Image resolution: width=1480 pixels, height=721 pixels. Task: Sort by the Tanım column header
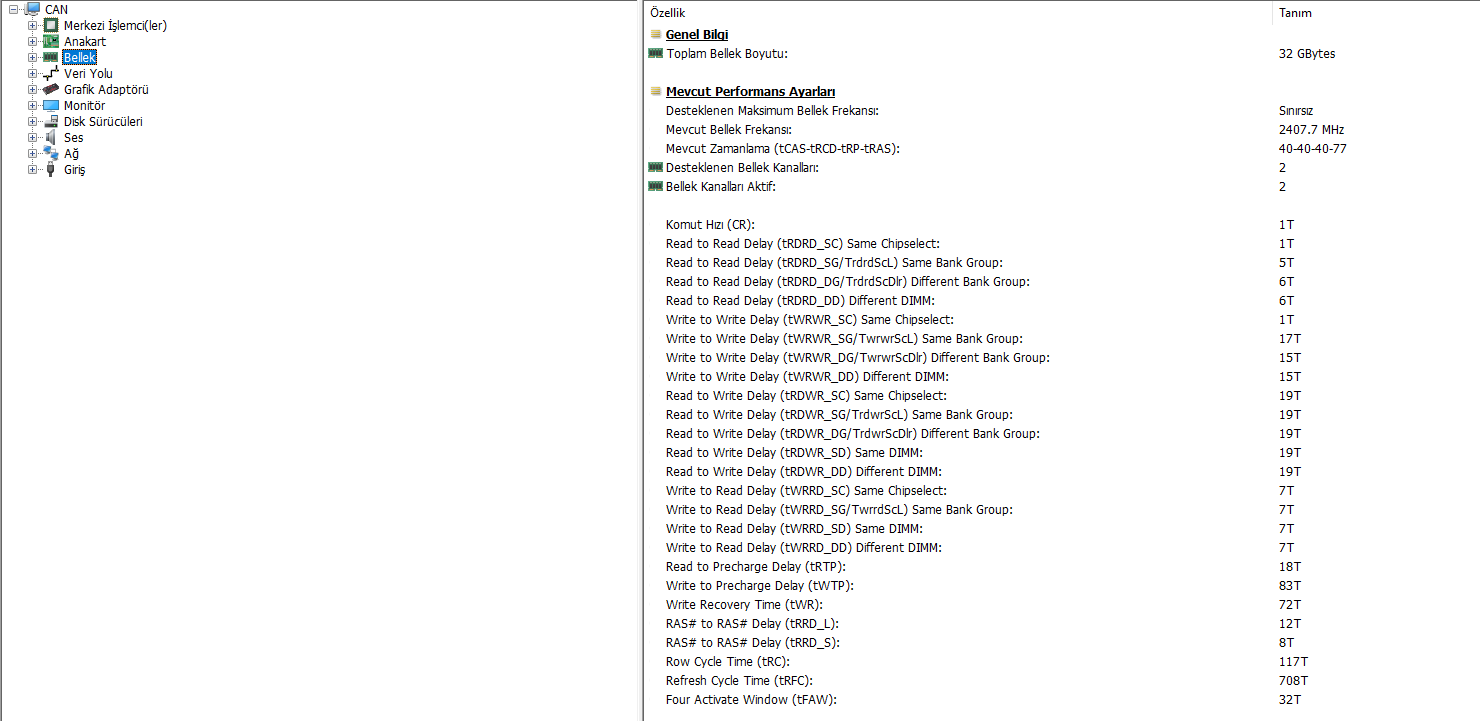click(1375, 13)
